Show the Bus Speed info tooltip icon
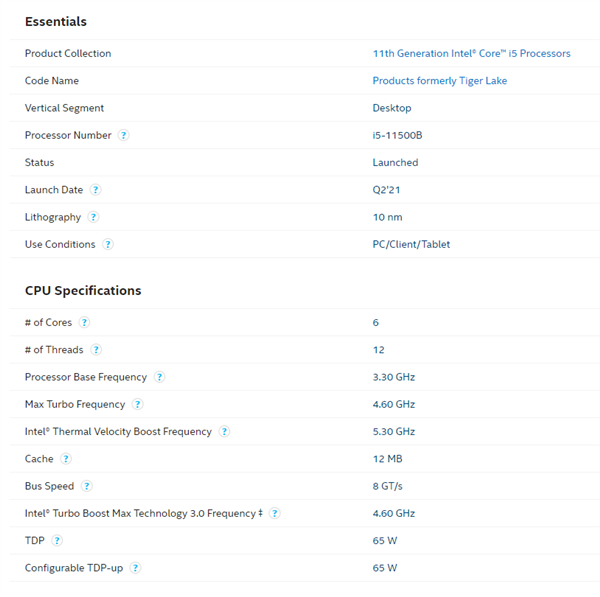Image resolution: width=600 pixels, height=597 pixels. (86, 486)
